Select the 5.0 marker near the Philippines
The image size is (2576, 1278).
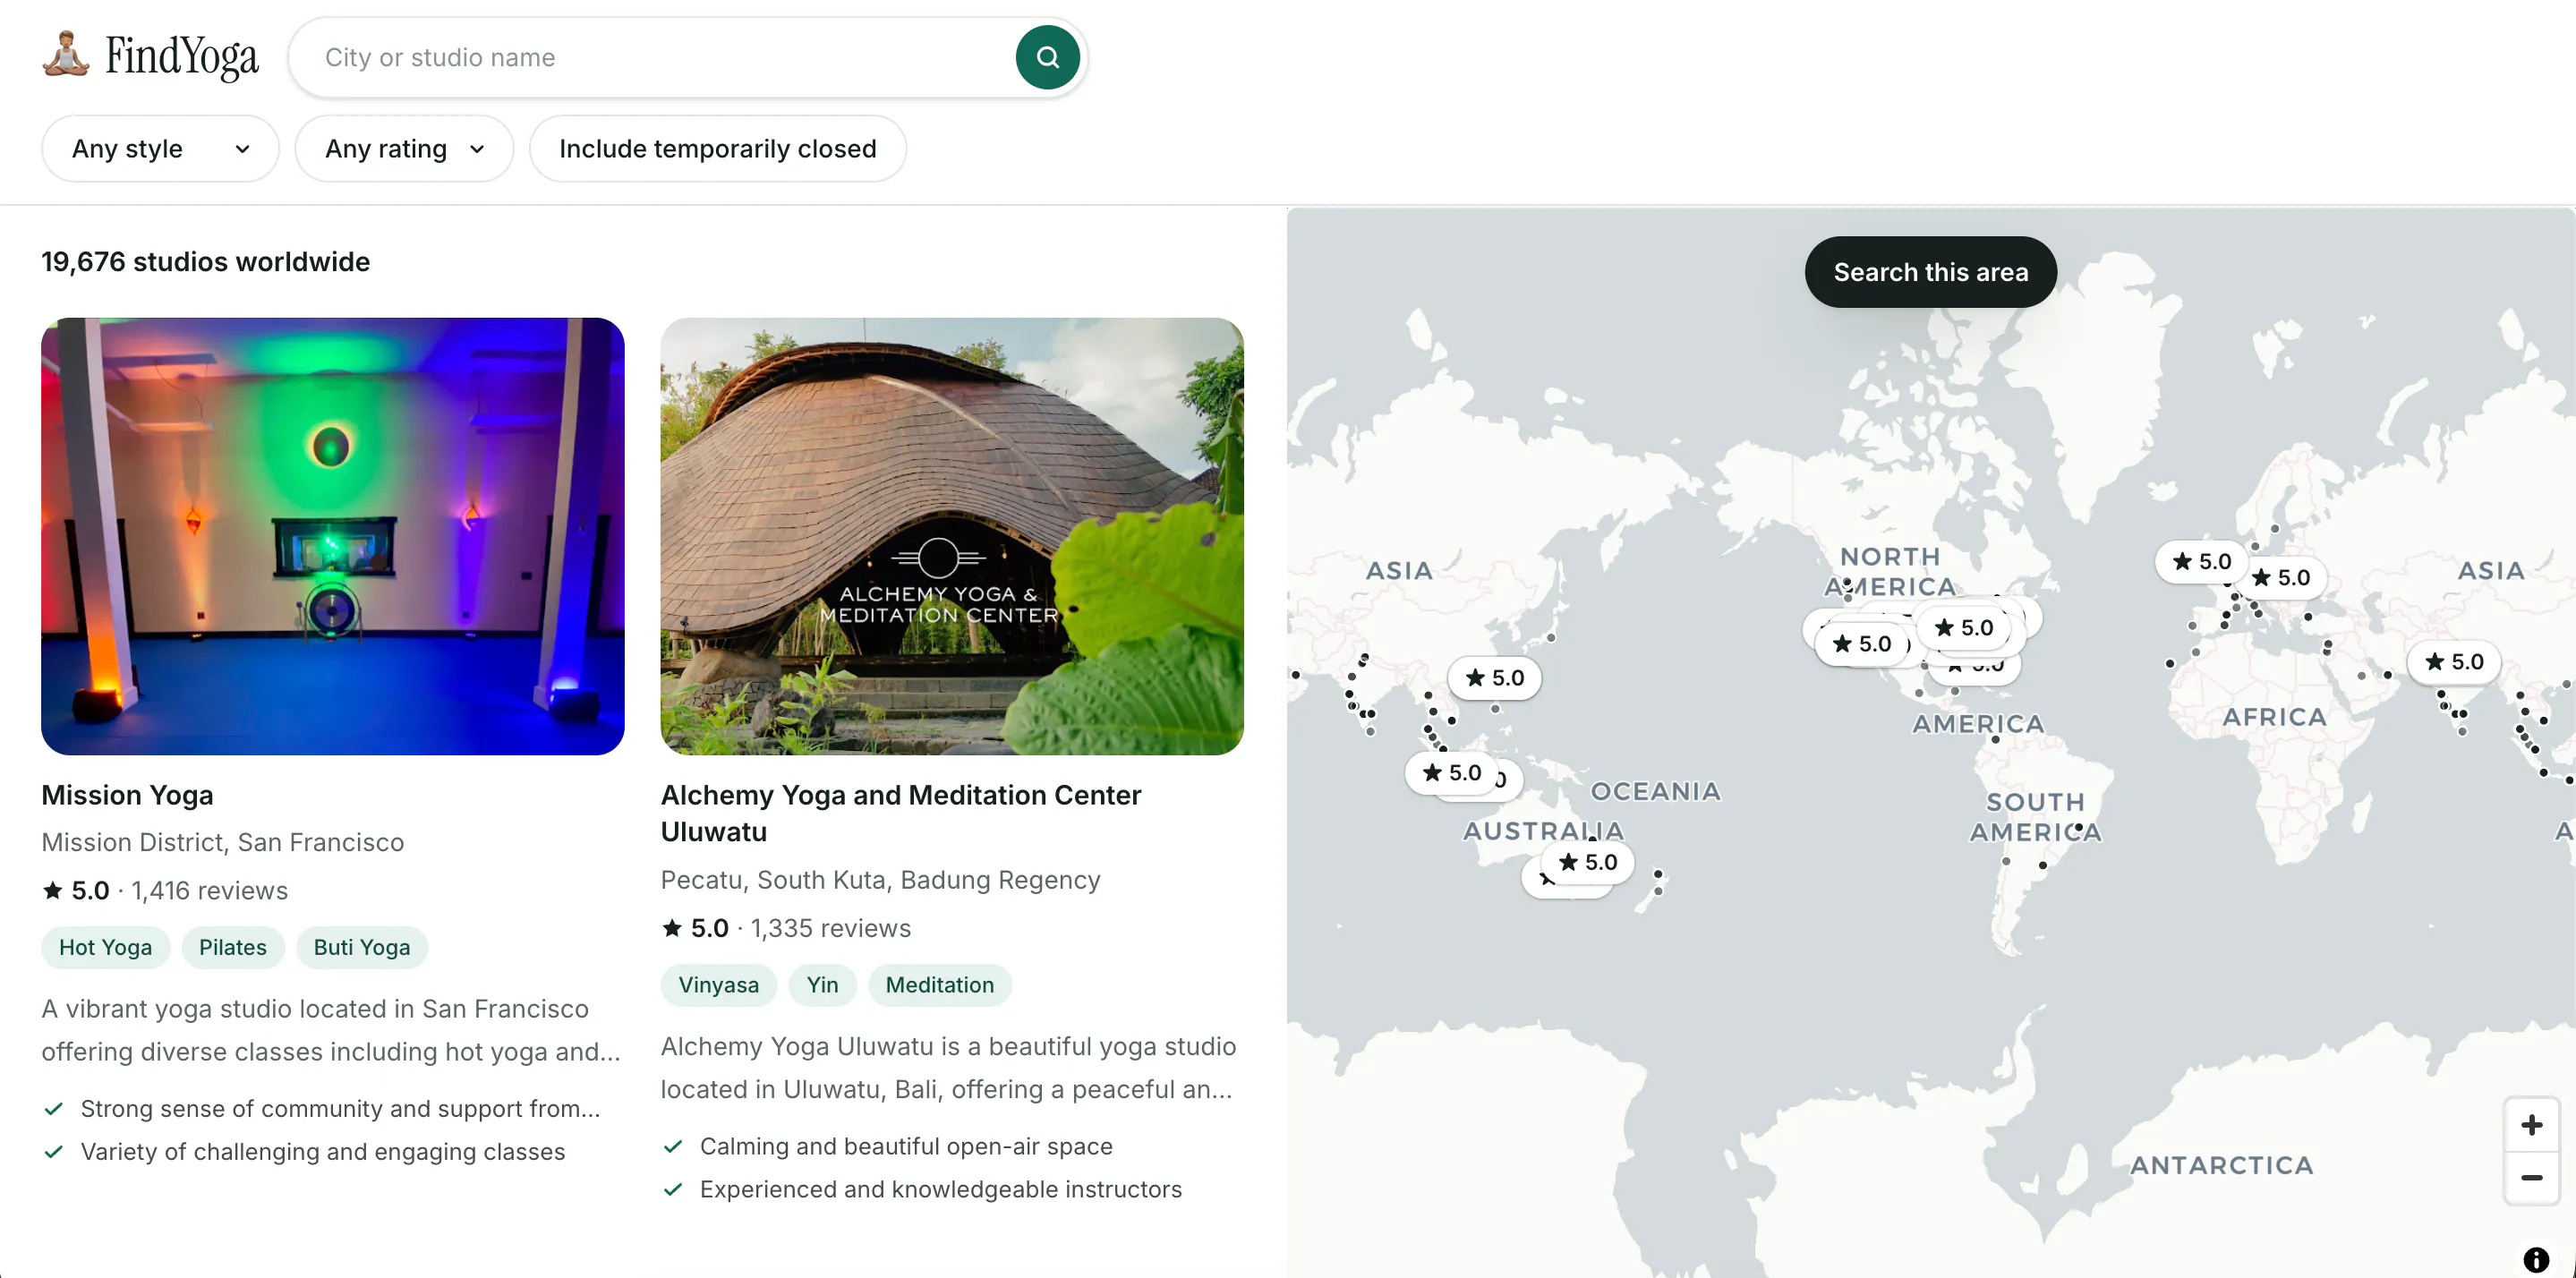[x=1494, y=678]
